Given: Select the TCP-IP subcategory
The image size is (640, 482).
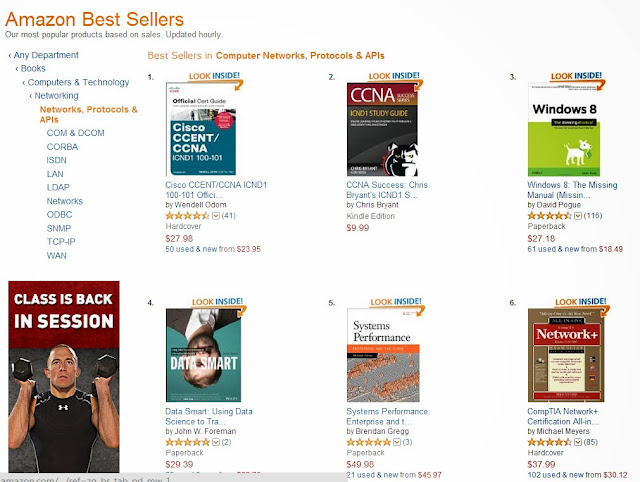Looking at the screenshot, I should [x=61, y=242].
